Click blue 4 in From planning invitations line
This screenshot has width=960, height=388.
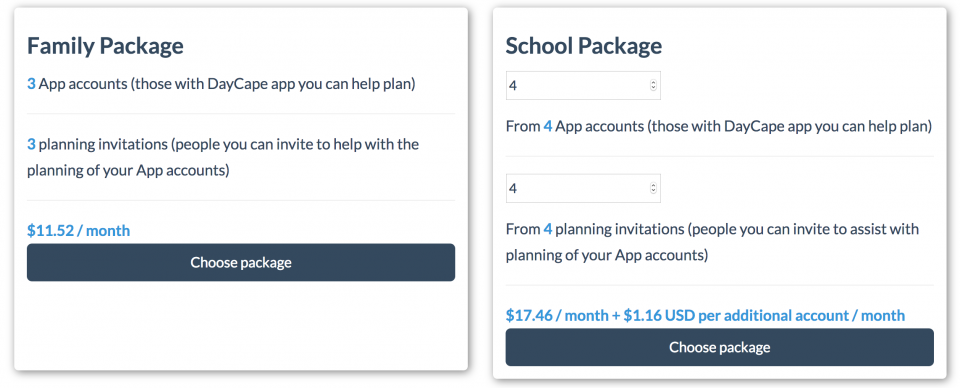[x=548, y=229]
